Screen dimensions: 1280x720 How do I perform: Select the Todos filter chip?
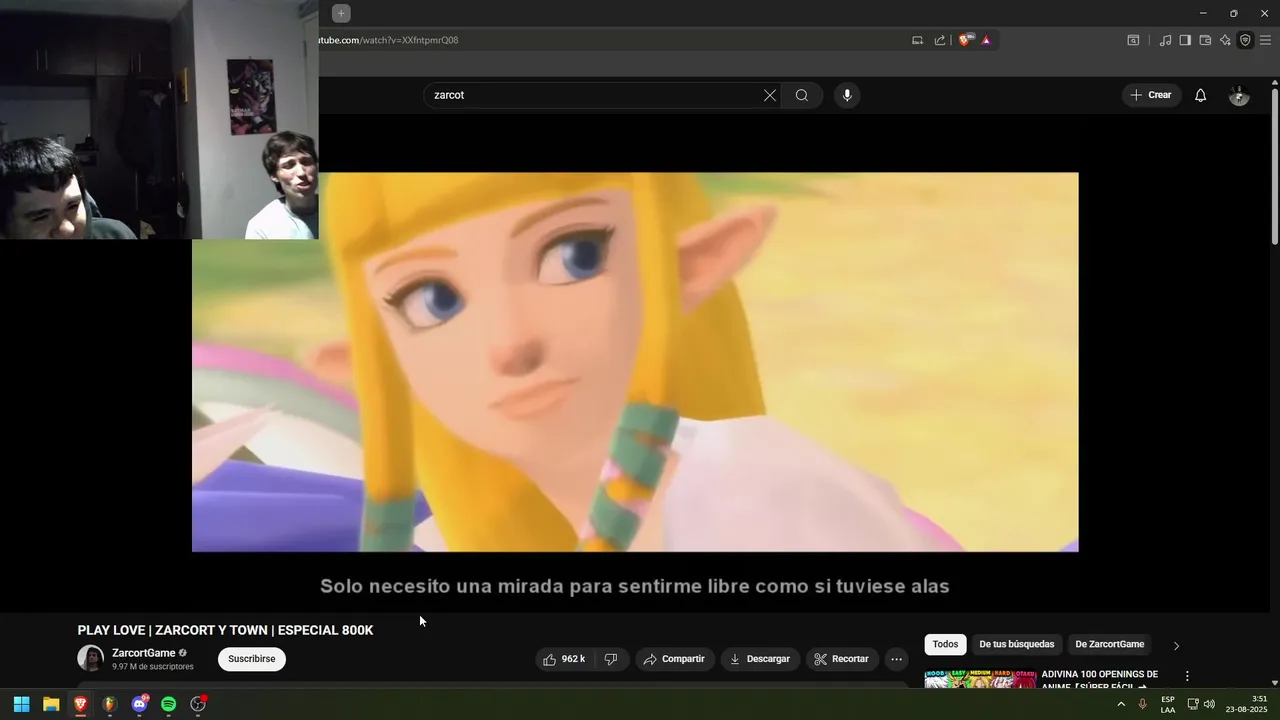[x=945, y=645]
